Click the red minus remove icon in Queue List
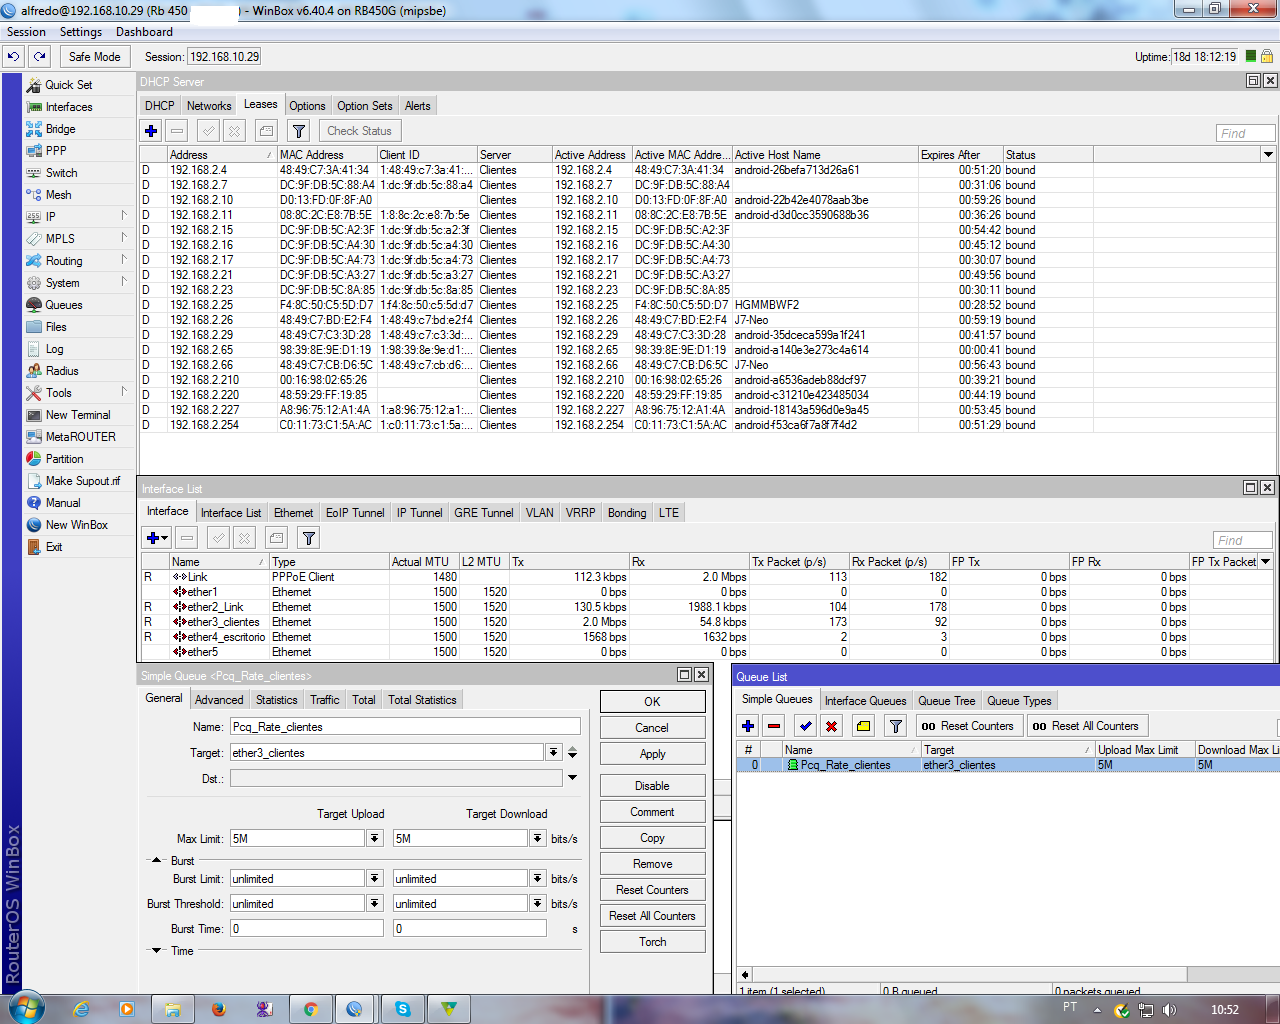1280x1024 pixels. tap(774, 726)
